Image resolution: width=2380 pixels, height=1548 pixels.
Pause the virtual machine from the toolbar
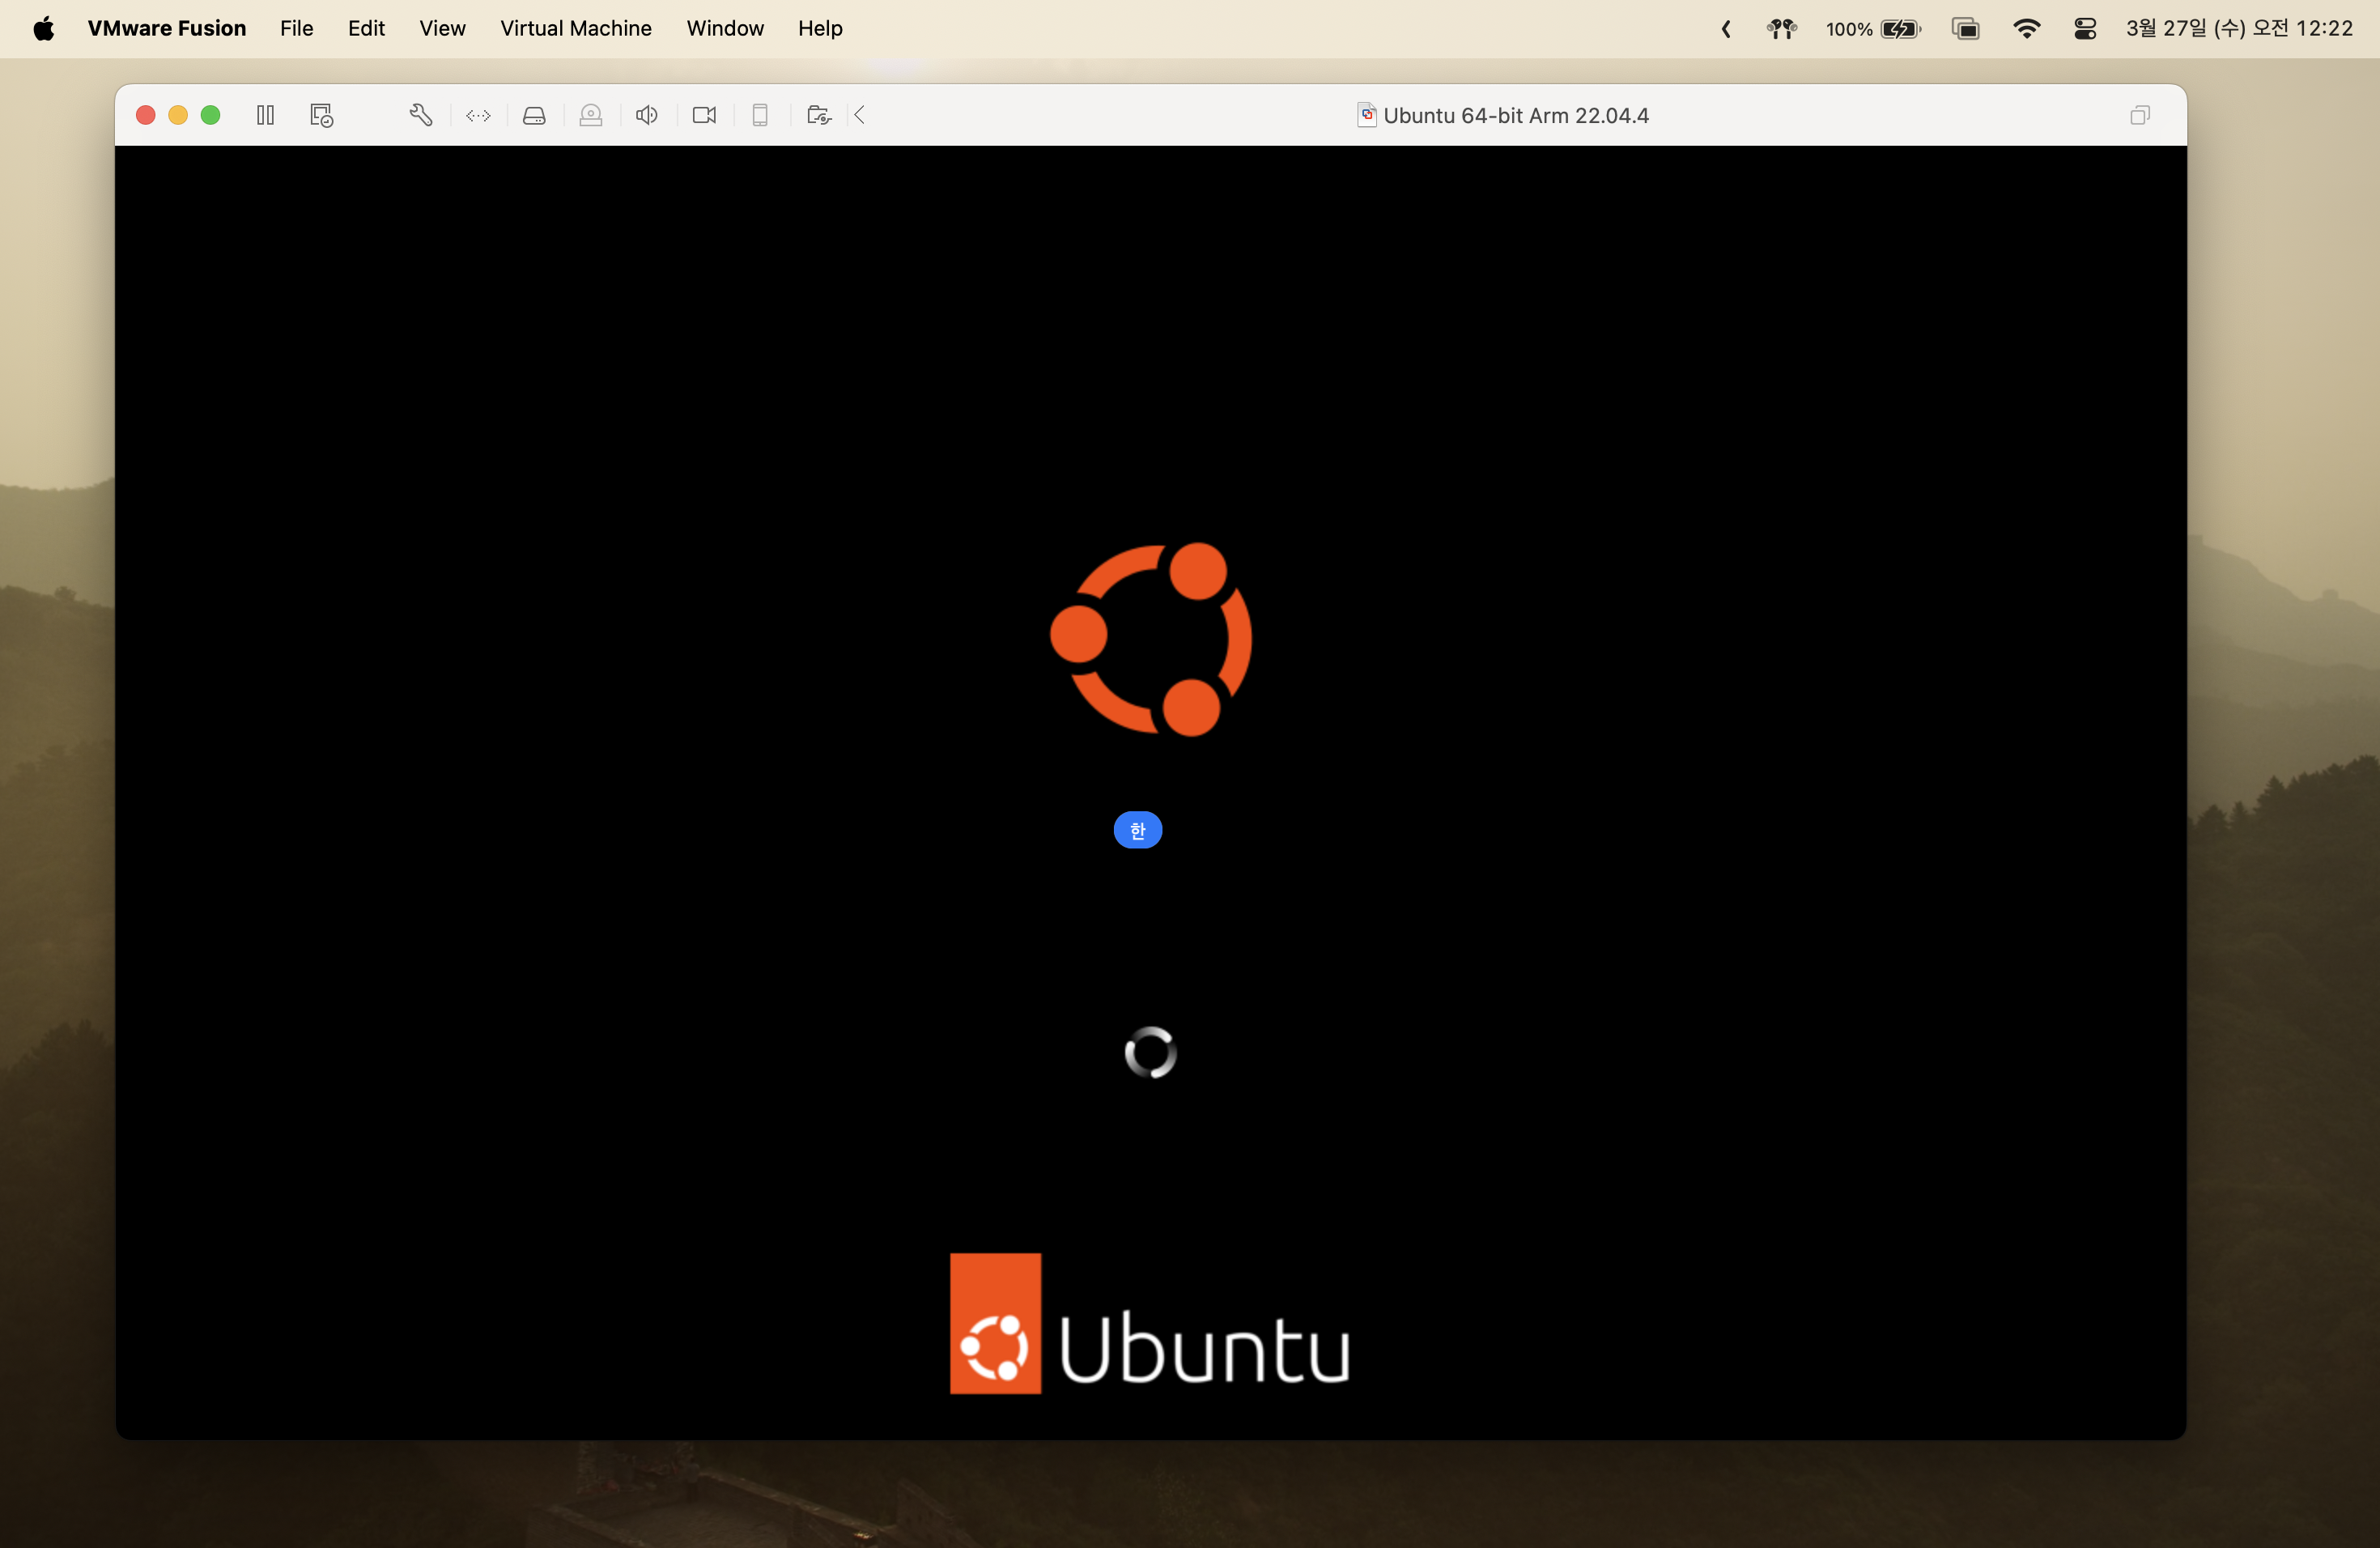(265, 115)
